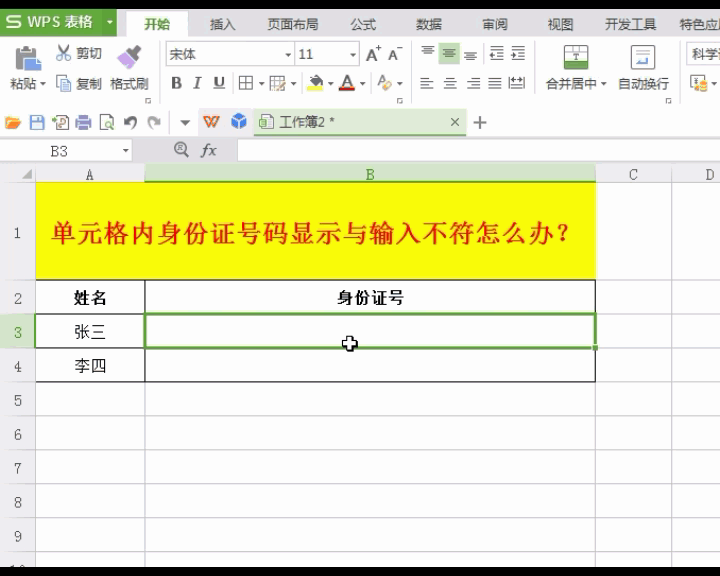Click the blue cube icon
This screenshot has height=576, width=720.
pyautogui.click(x=239, y=122)
